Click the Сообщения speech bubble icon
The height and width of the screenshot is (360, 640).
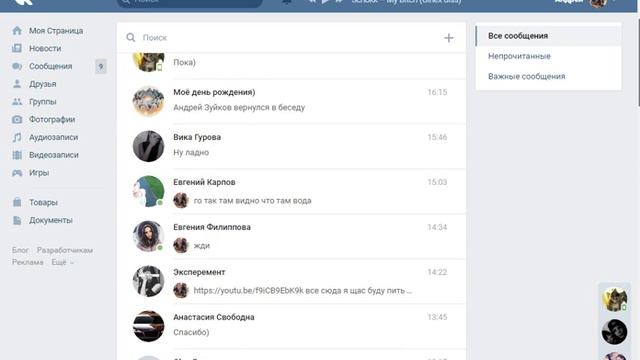pyautogui.click(x=17, y=66)
